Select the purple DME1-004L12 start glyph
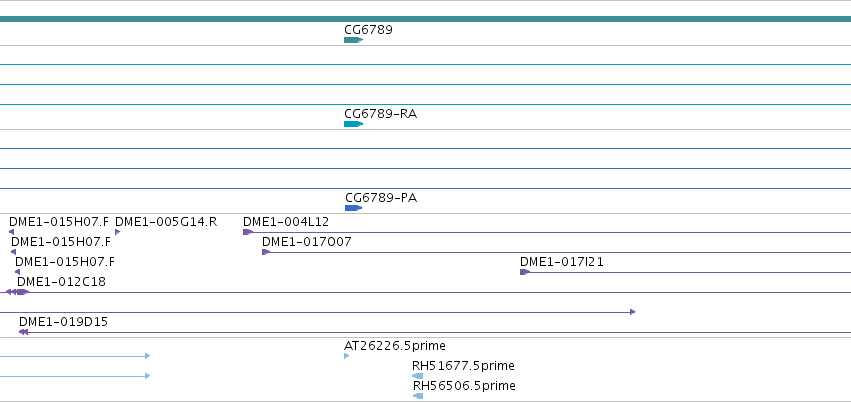 coord(247,232)
